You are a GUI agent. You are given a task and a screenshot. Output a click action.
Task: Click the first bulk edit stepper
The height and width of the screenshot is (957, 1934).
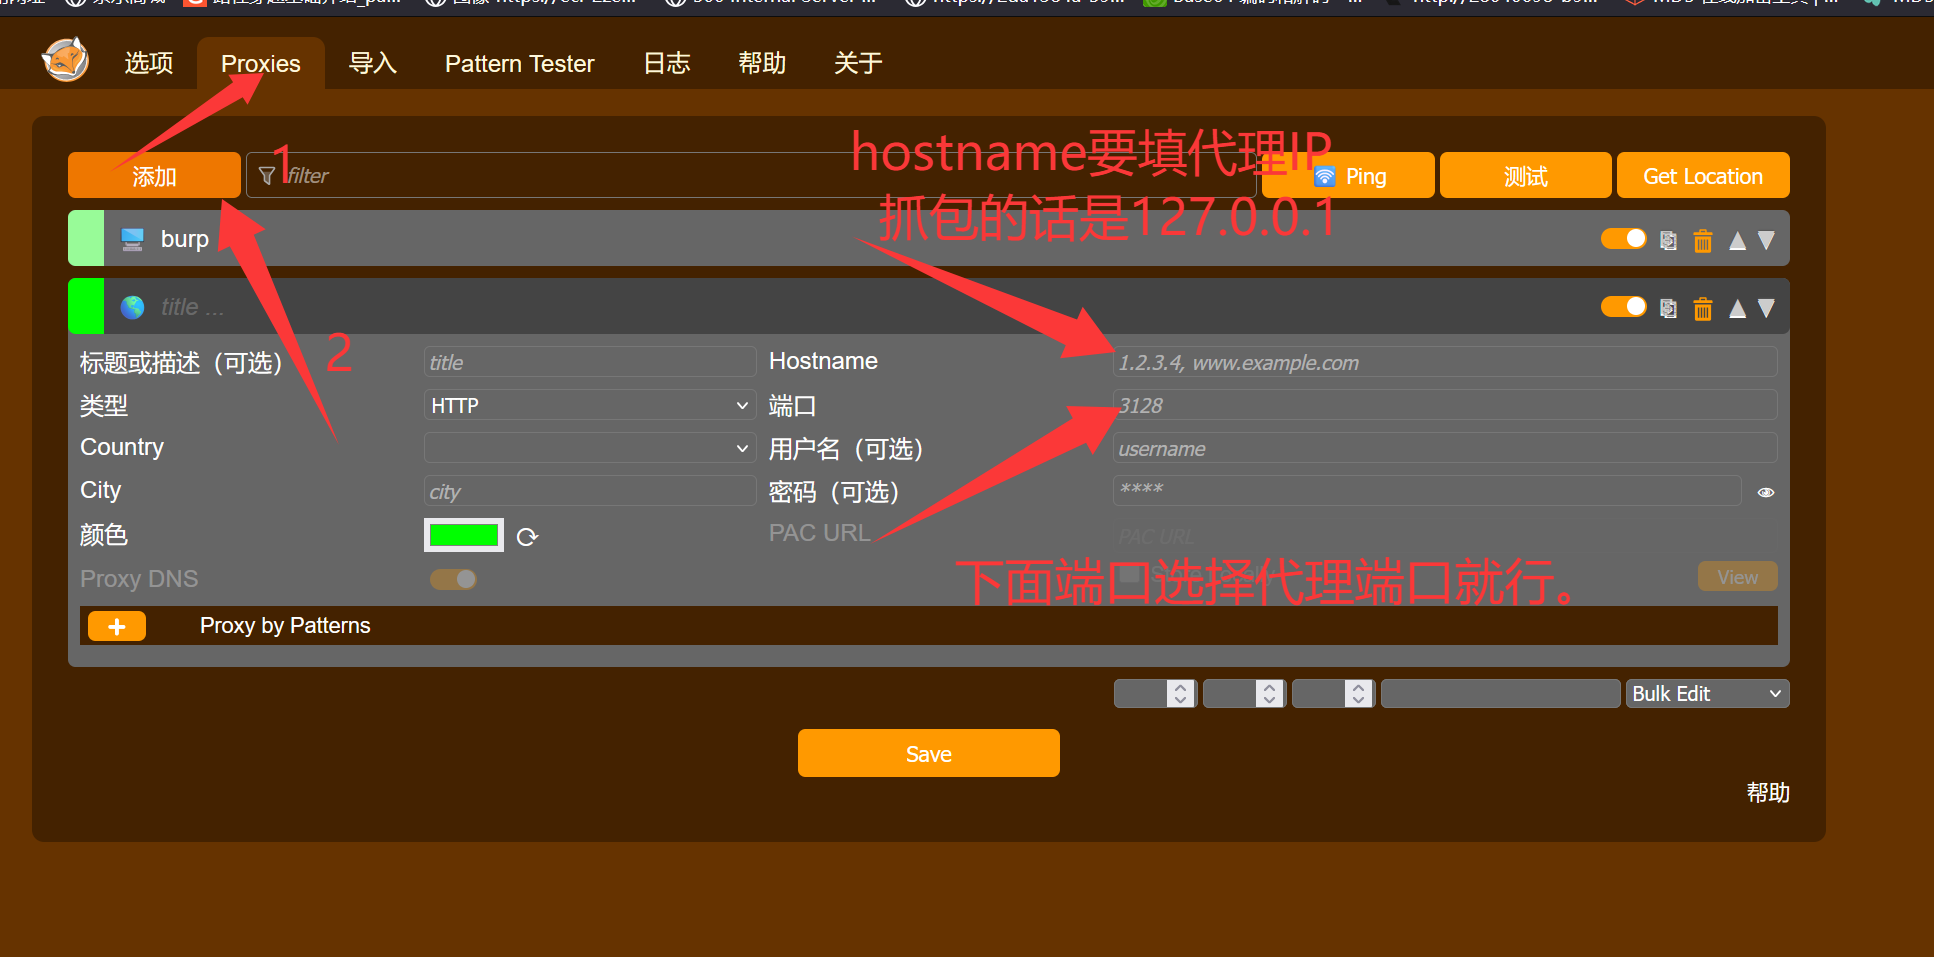click(x=1156, y=694)
